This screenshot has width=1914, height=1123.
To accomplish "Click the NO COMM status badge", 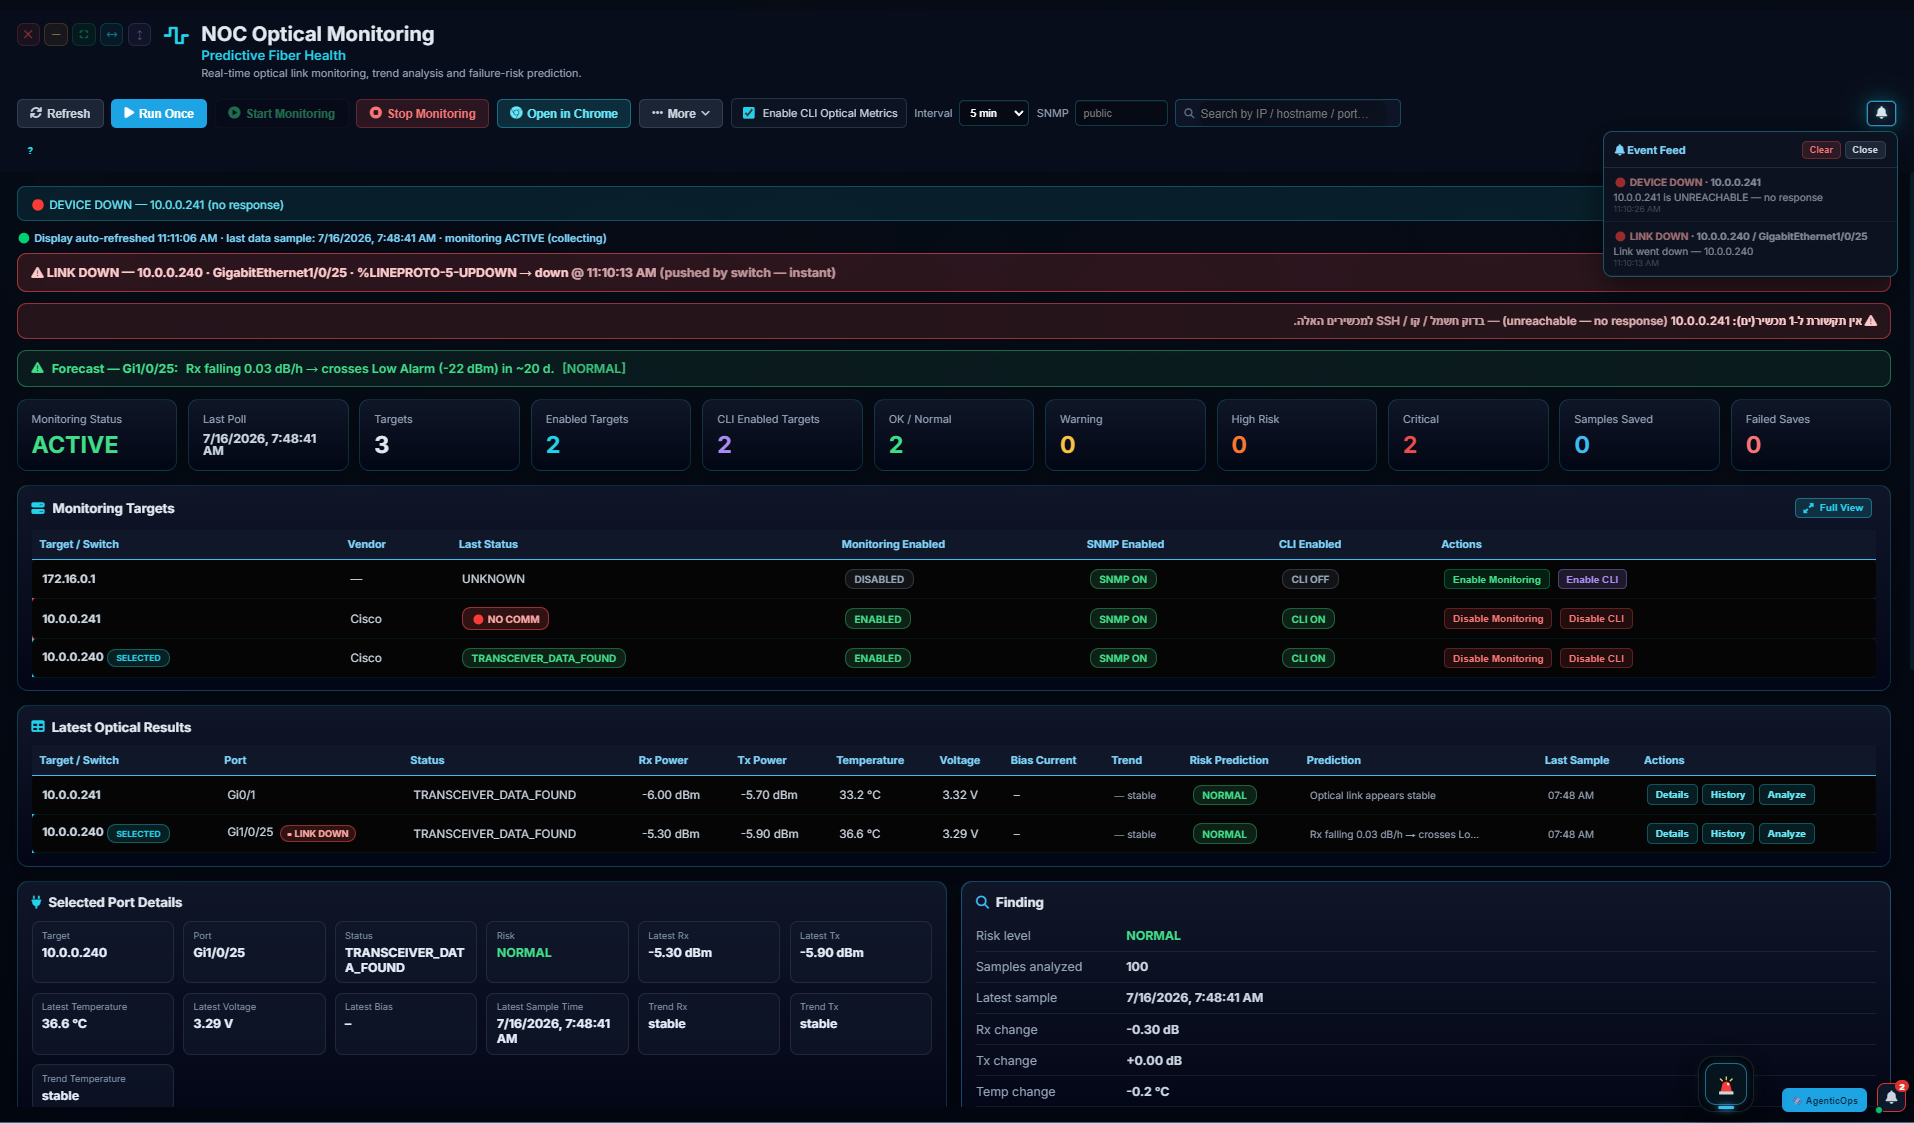I will tap(505, 619).
